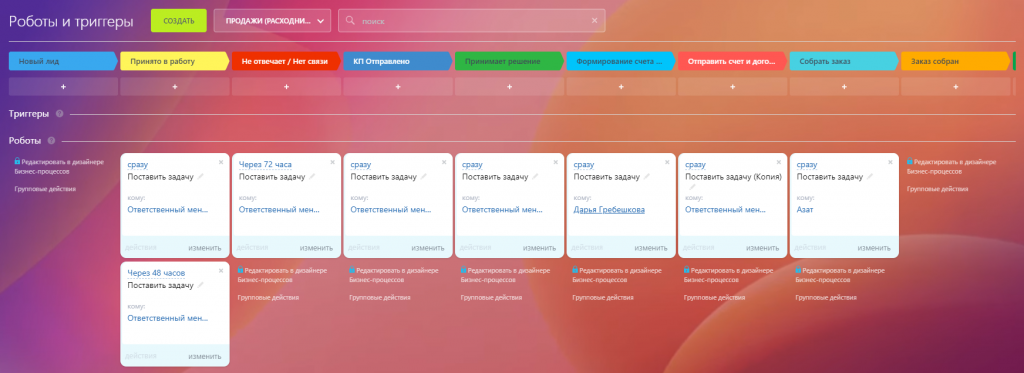Select the Принято в работу stage header

(175, 61)
